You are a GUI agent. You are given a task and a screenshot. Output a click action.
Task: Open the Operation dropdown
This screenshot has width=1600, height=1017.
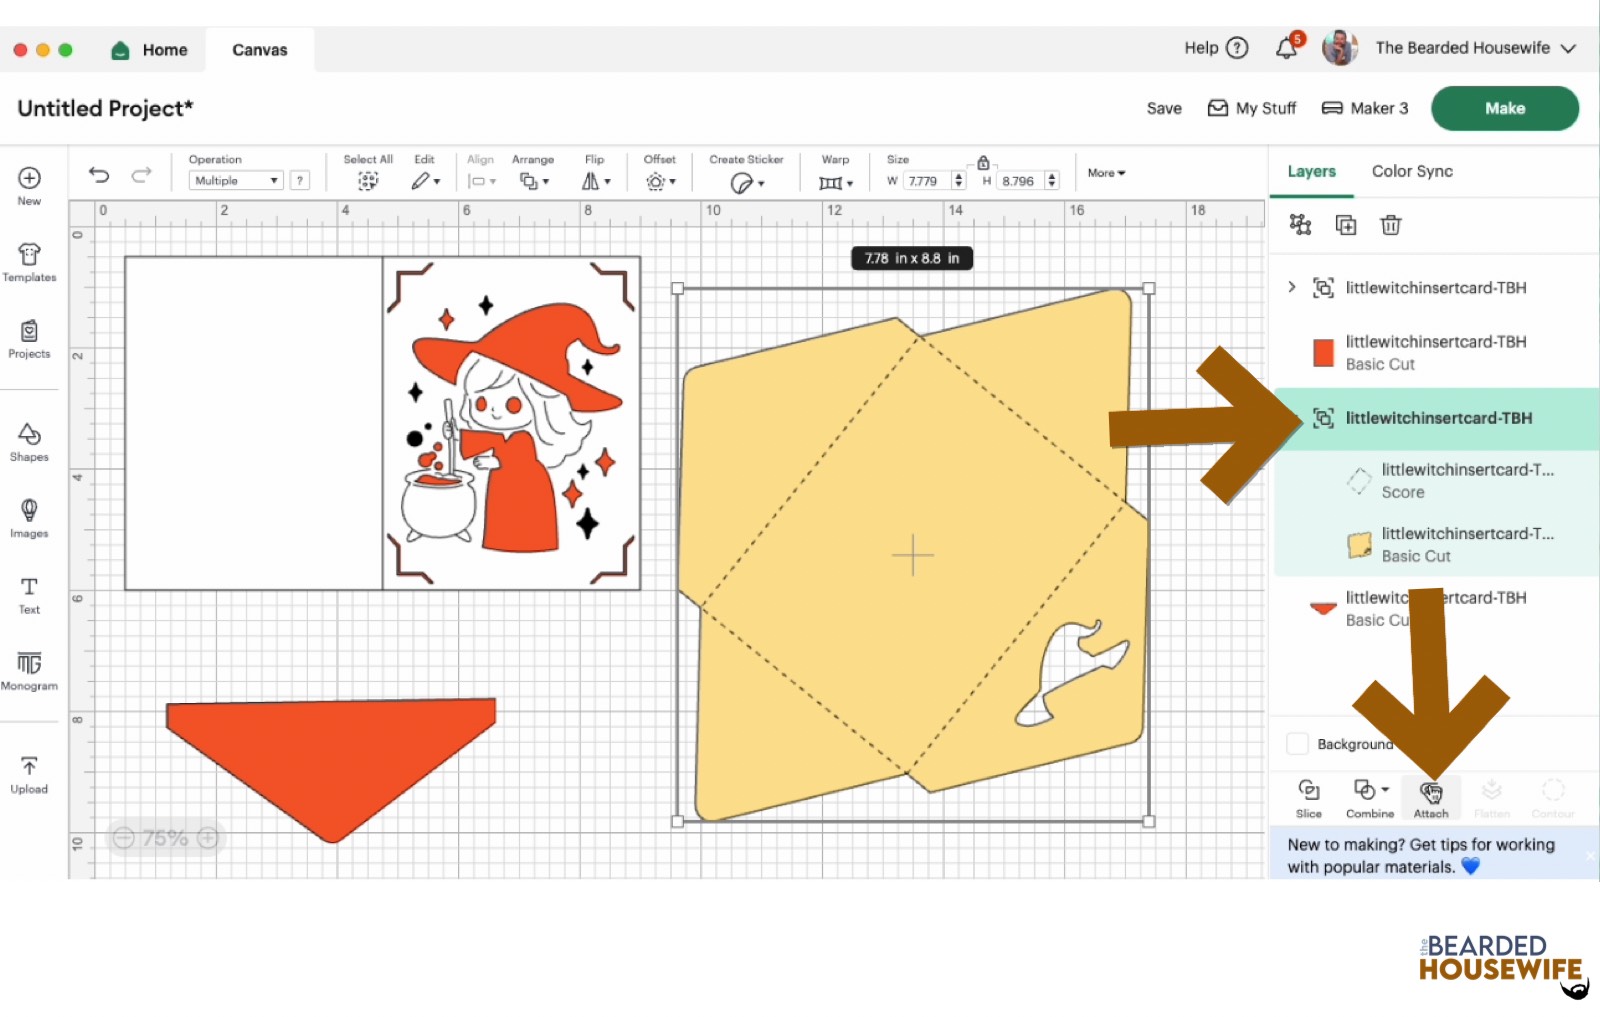pos(236,181)
